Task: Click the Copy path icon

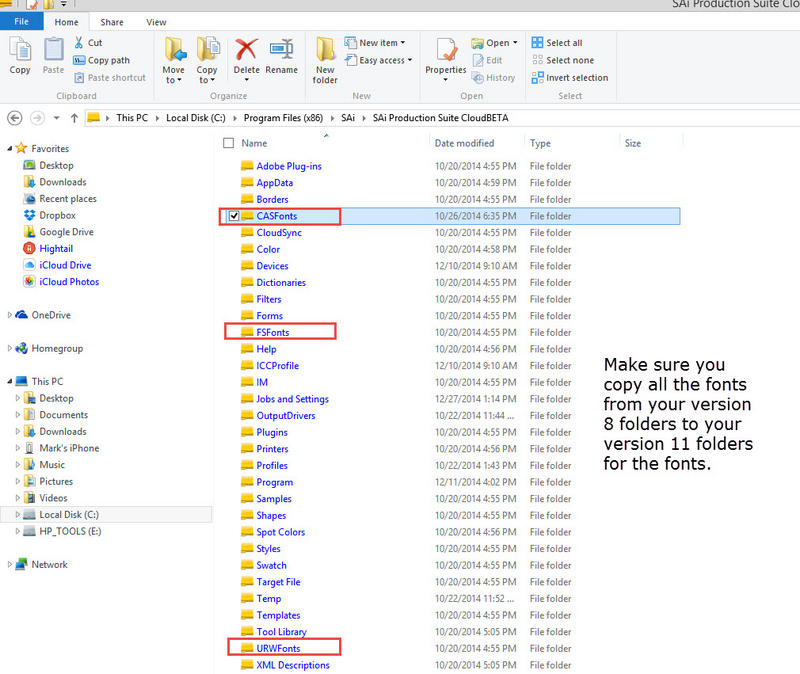Action: [x=79, y=60]
